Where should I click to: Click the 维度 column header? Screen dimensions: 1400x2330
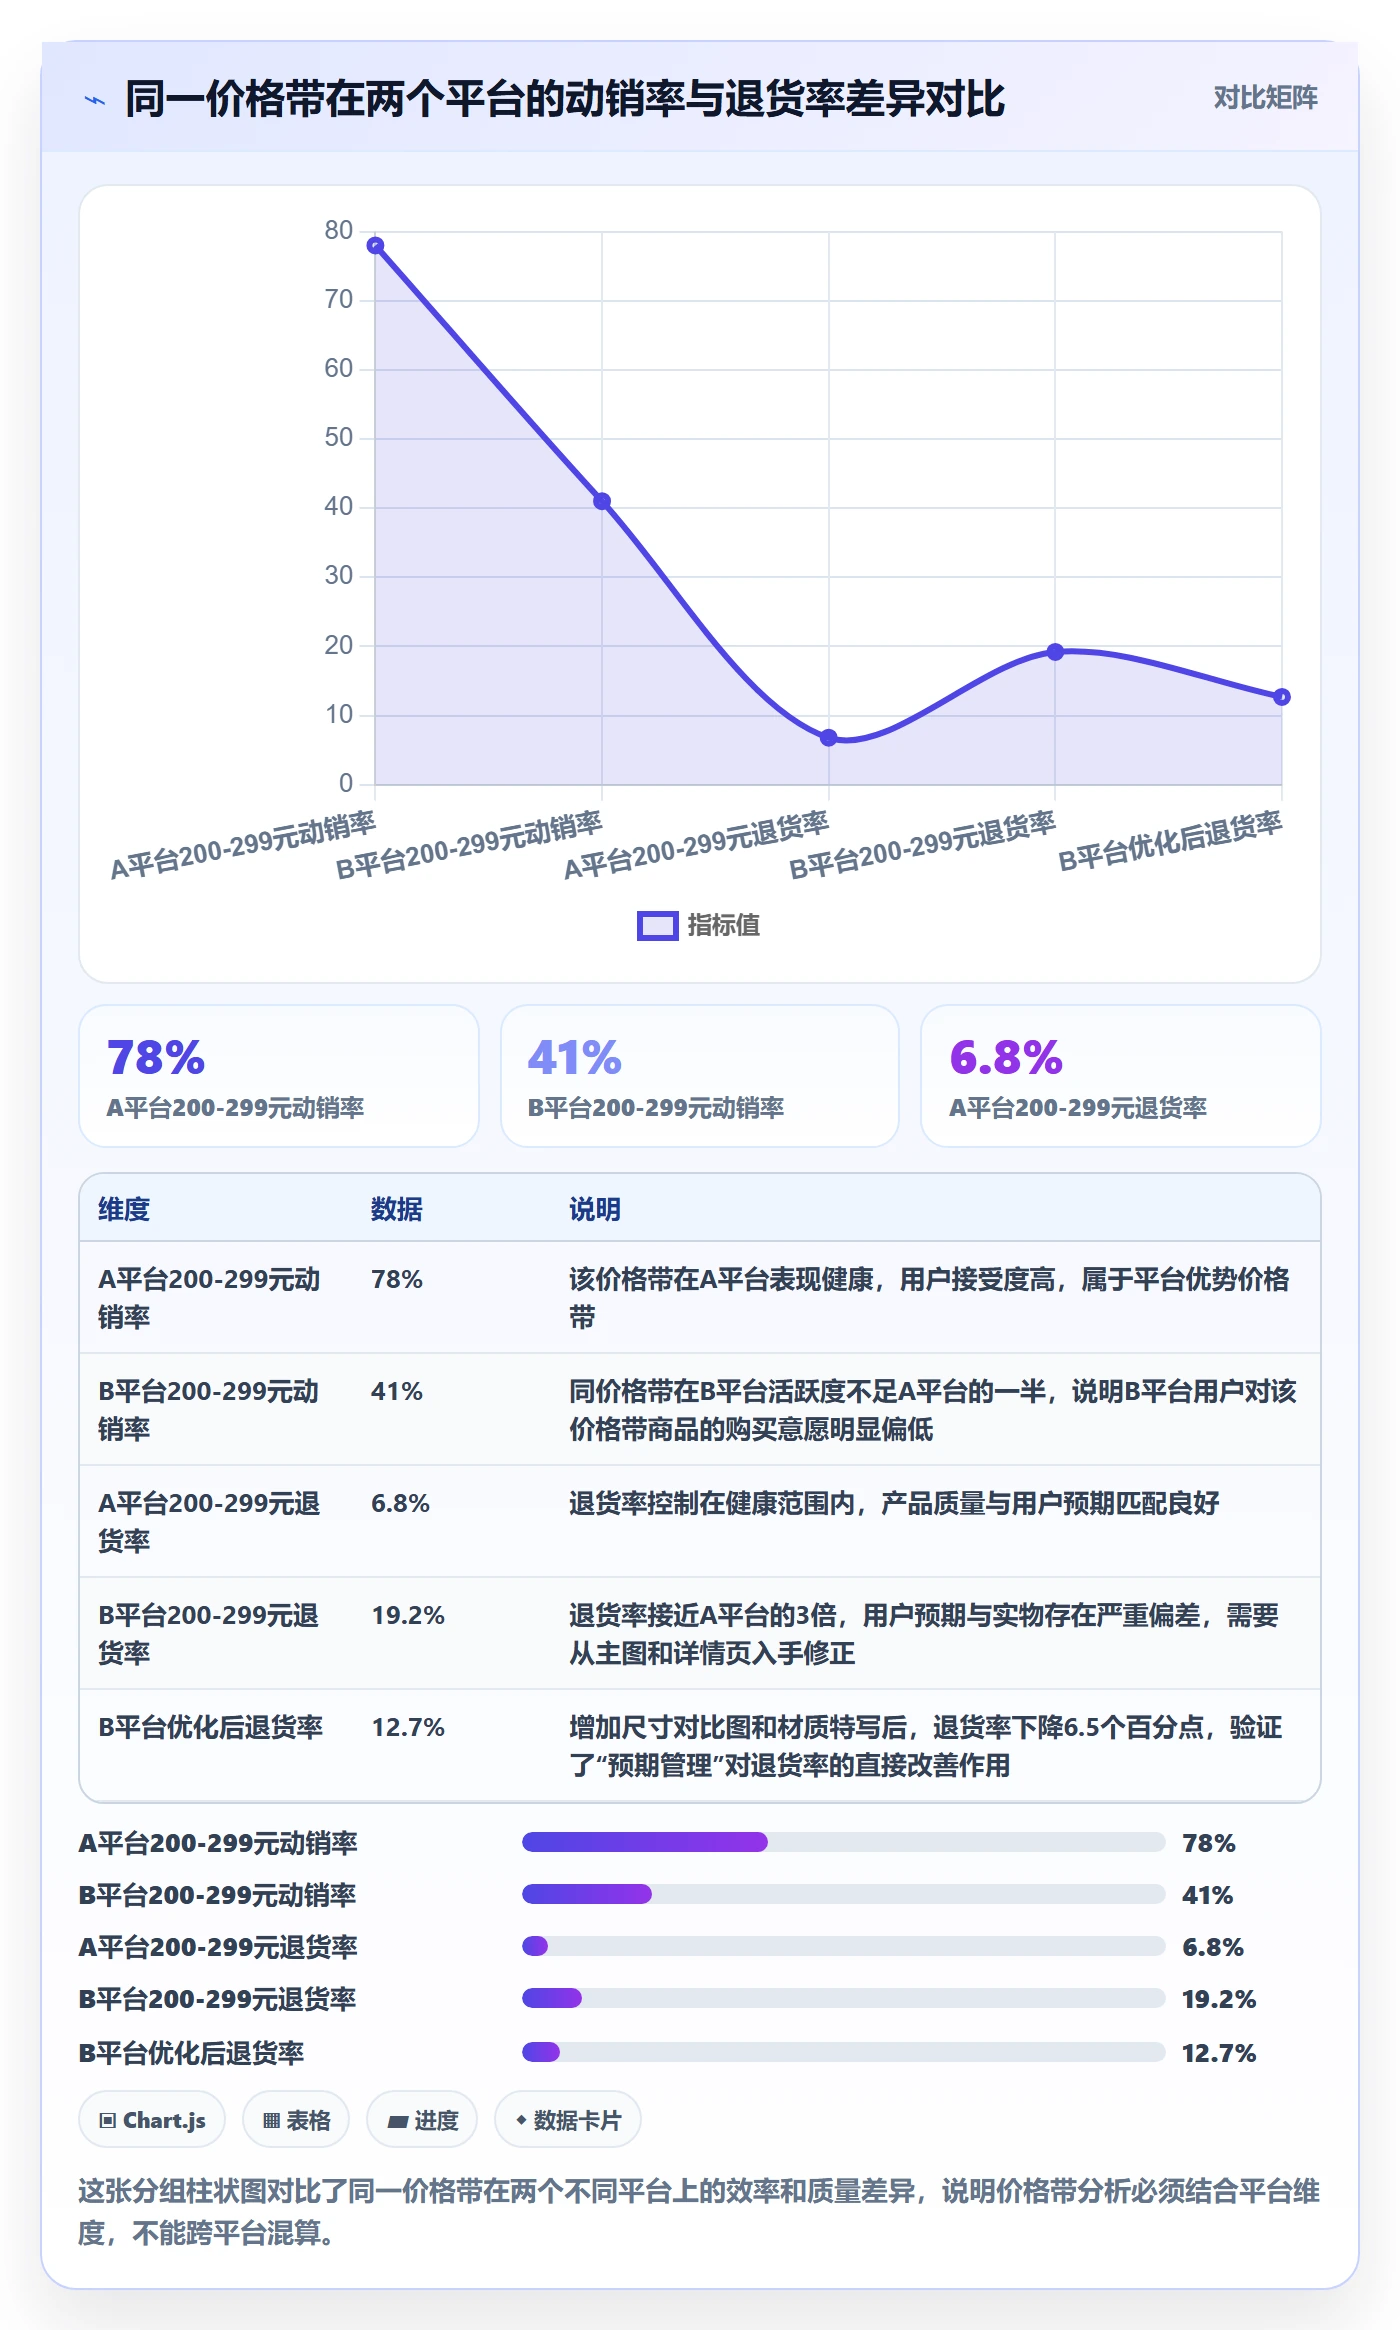point(124,1209)
